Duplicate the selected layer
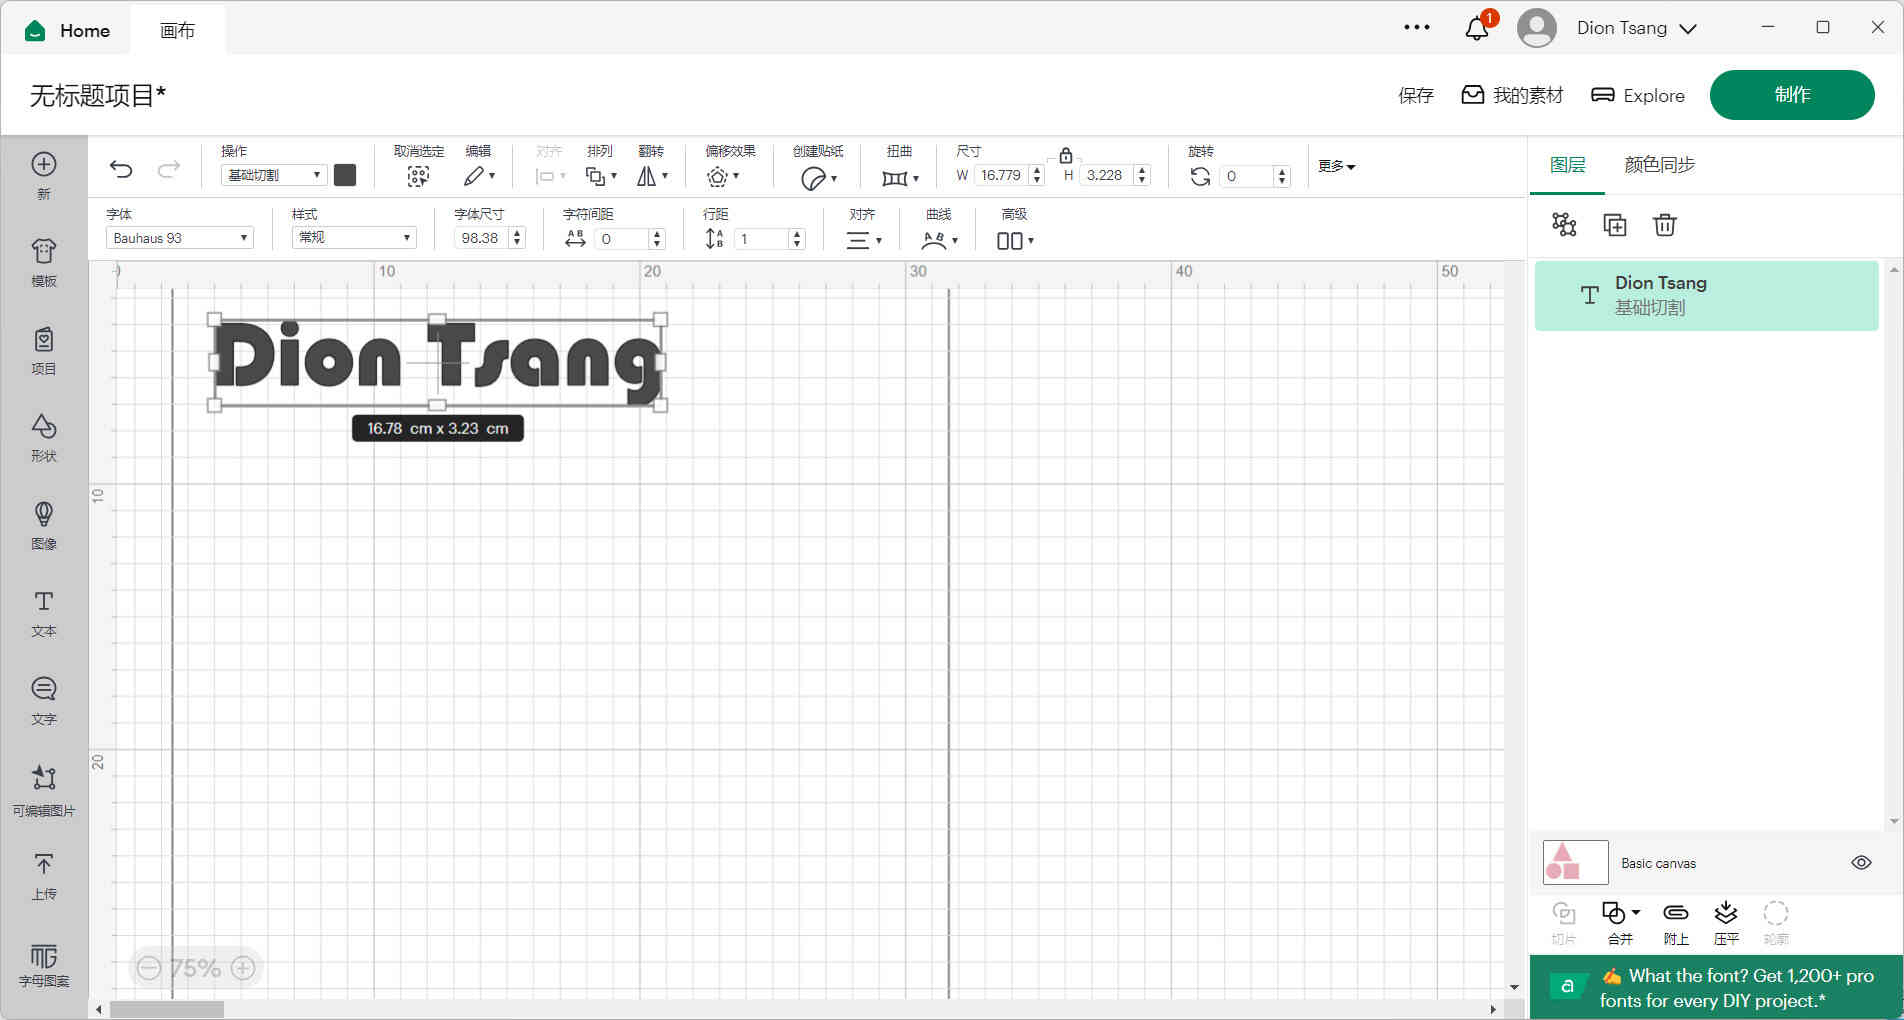 point(1615,225)
